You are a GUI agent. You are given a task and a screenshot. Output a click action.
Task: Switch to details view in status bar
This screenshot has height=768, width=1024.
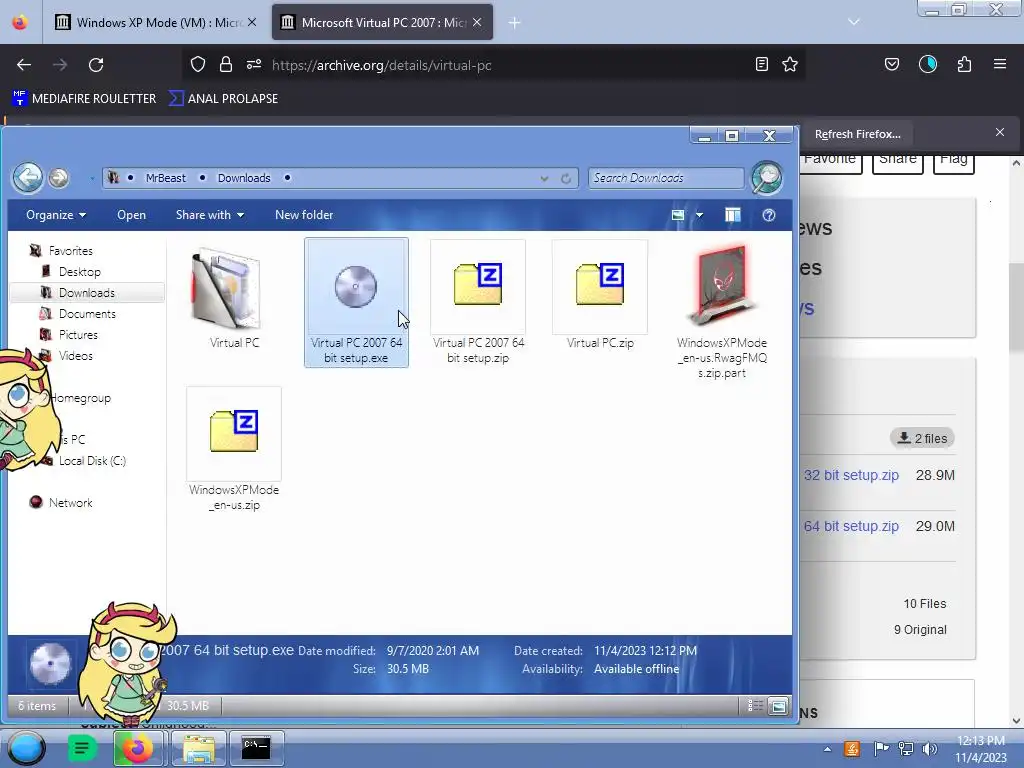point(755,705)
